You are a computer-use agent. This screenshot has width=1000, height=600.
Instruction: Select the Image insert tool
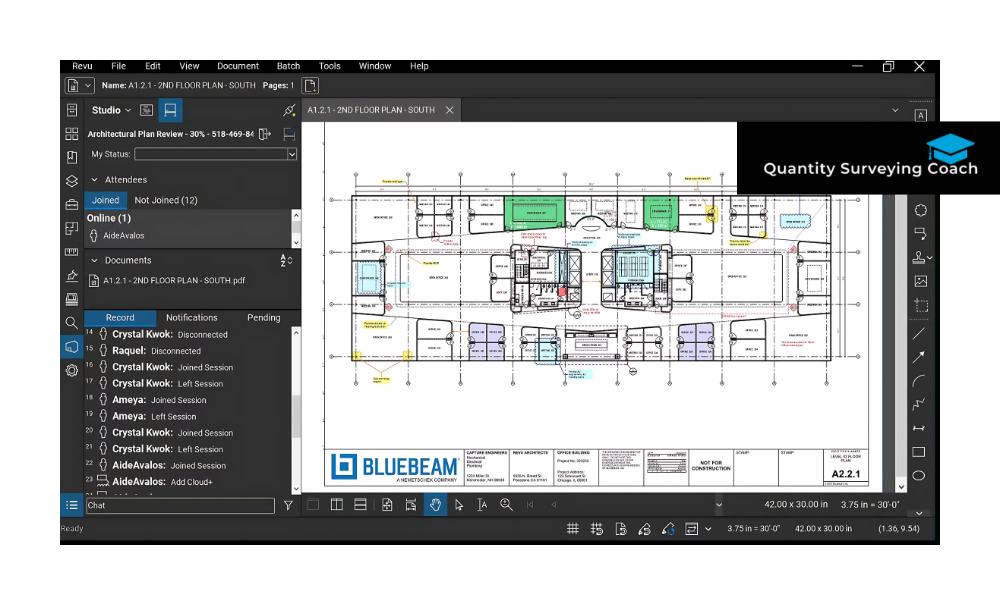[920, 281]
